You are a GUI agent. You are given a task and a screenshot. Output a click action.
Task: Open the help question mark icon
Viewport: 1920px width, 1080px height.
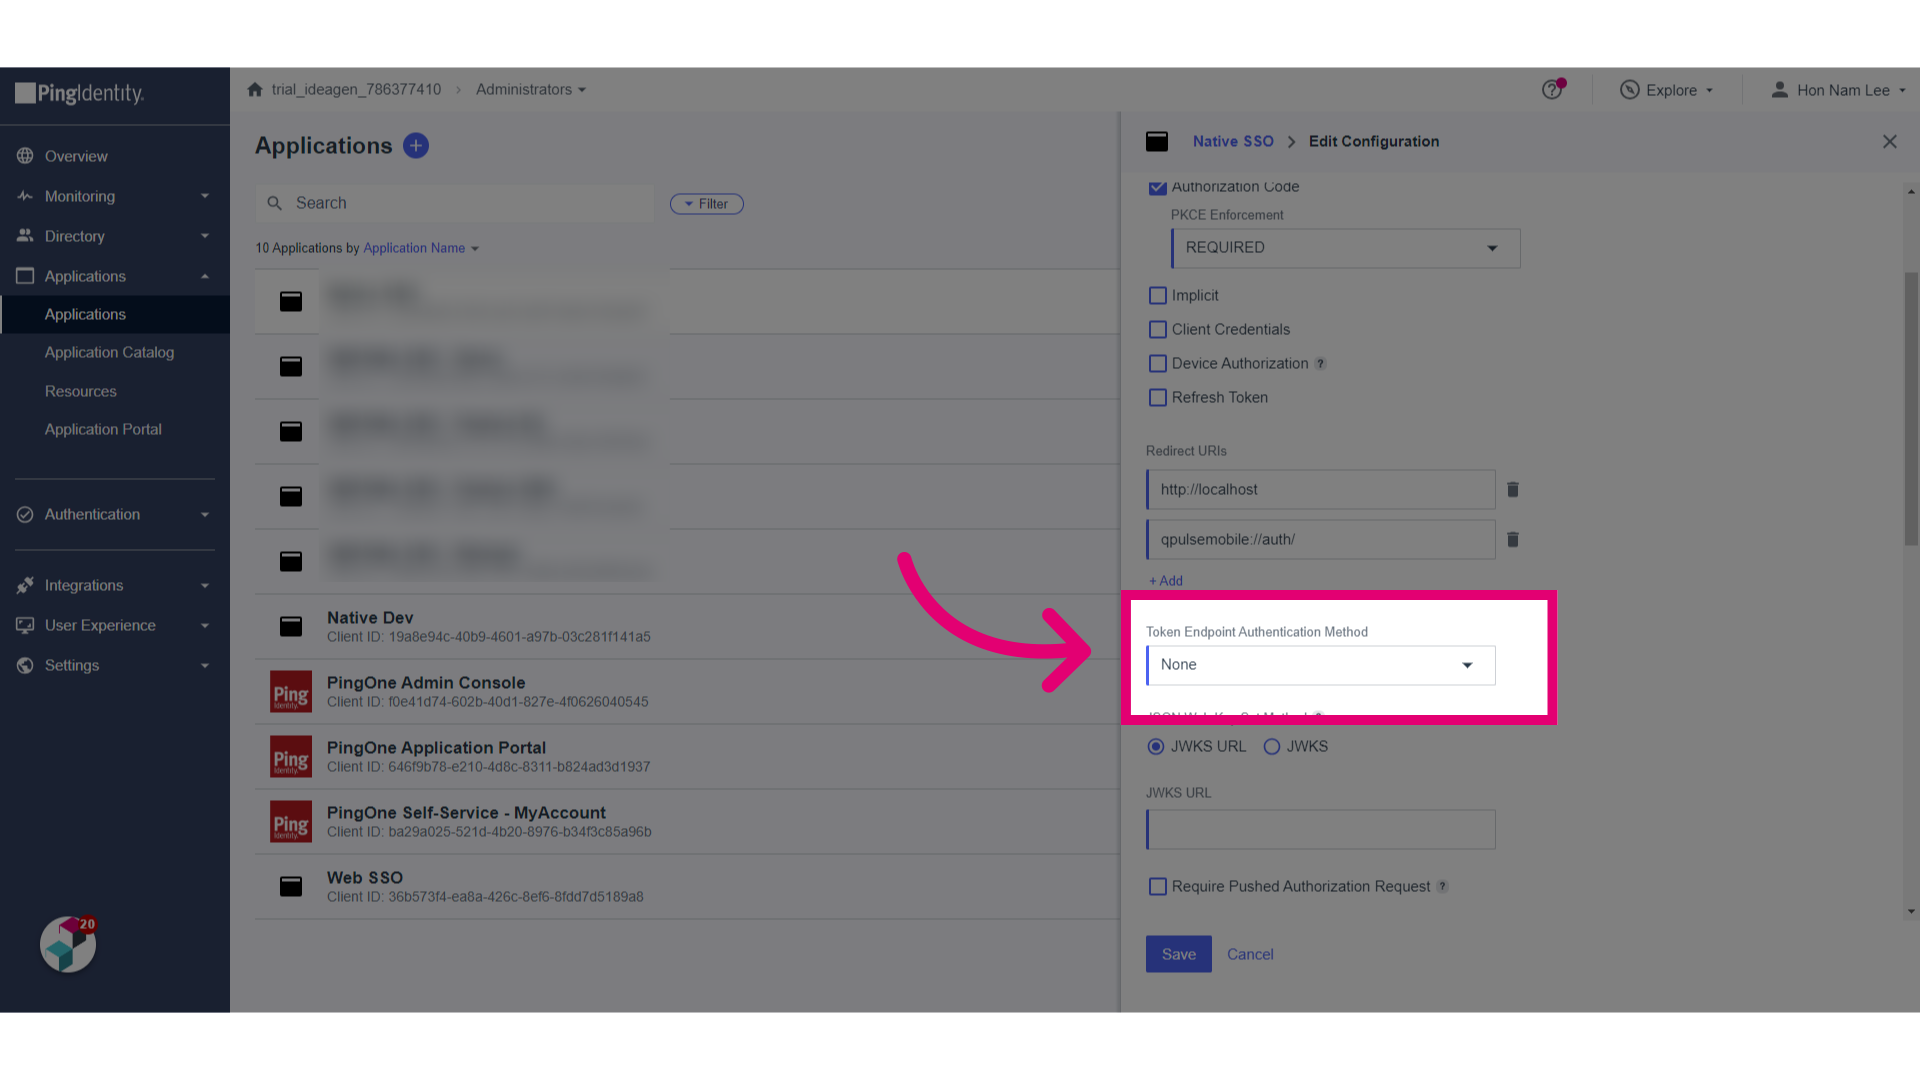pyautogui.click(x=1552, y=90)
